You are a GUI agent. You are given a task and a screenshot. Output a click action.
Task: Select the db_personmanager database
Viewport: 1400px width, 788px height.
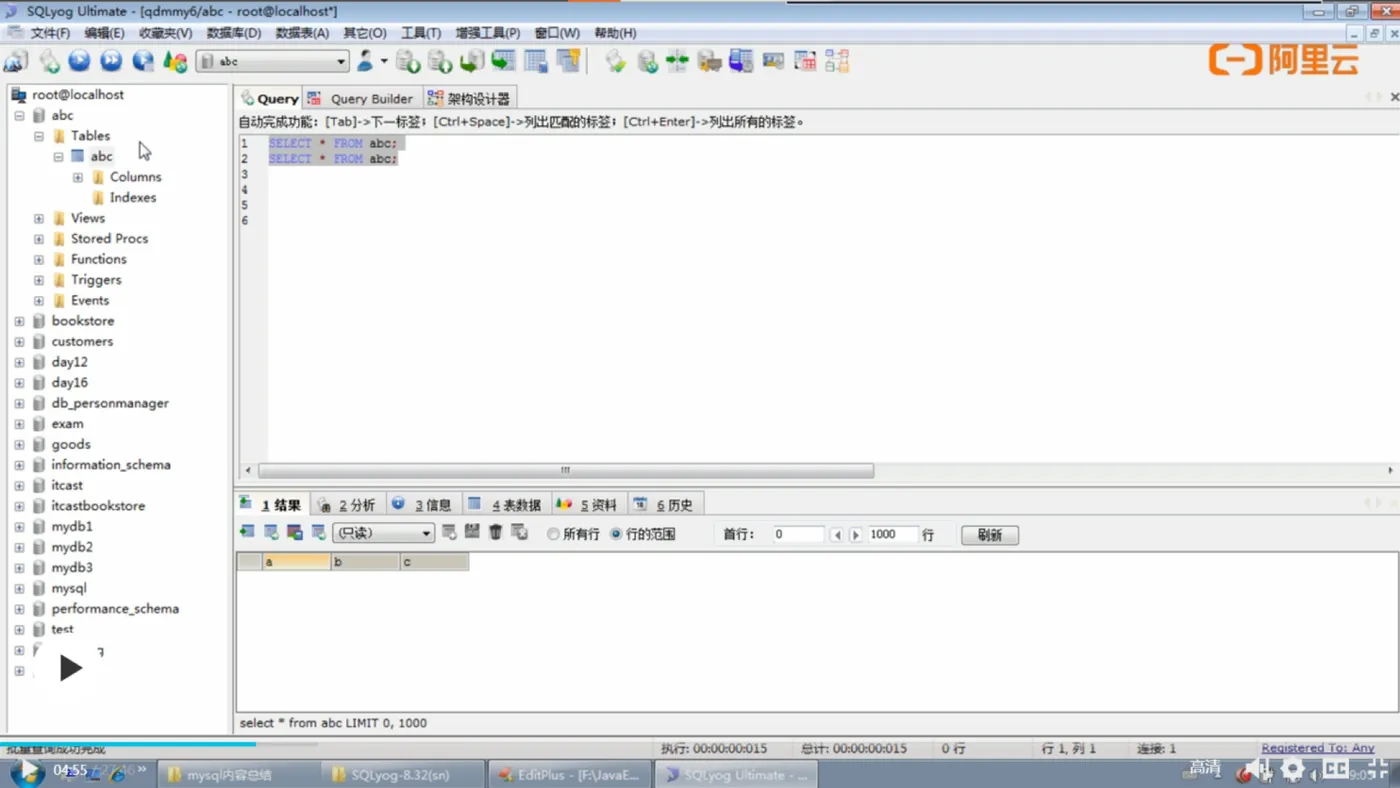[x=110, y=403]
